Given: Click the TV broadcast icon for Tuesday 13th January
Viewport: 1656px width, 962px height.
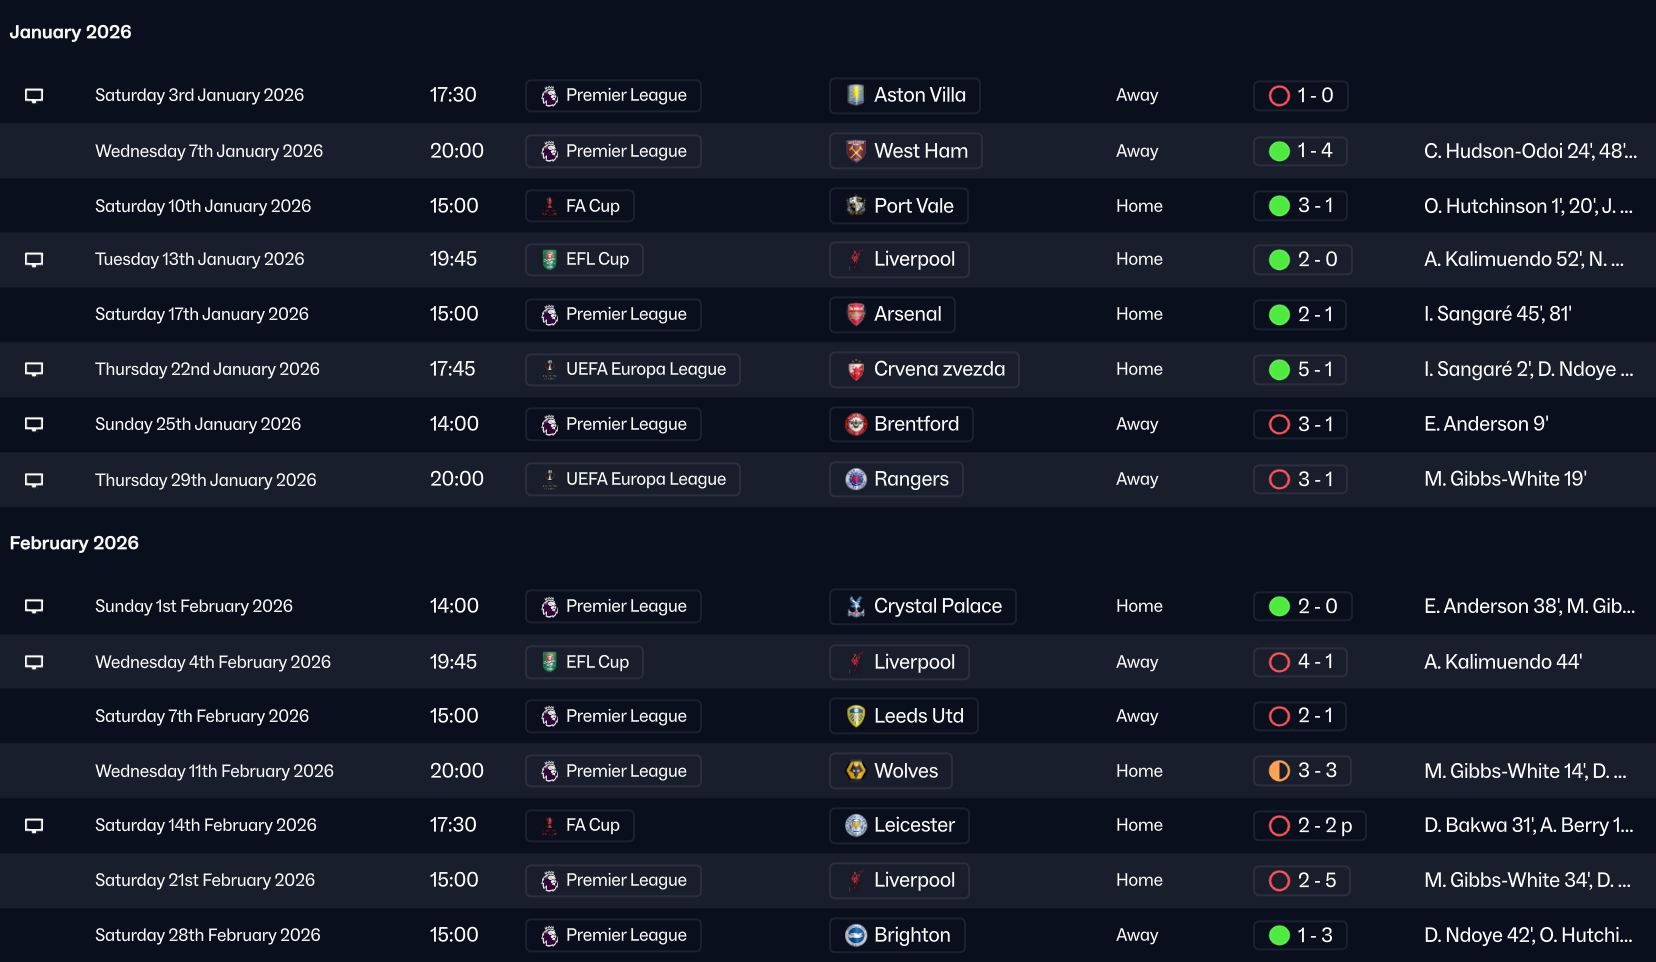Looking at the screenshot, I should (34, 260).
